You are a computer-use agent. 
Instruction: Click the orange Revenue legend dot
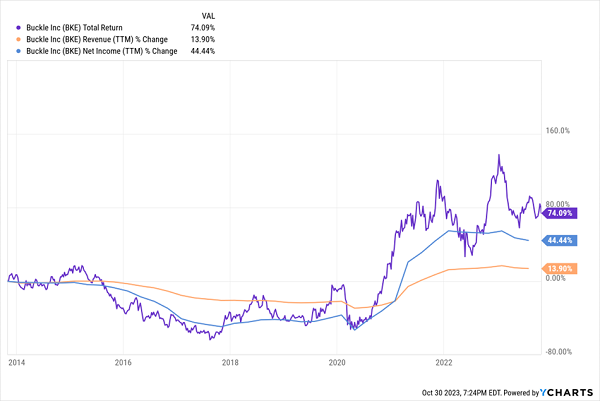[18, 39]
